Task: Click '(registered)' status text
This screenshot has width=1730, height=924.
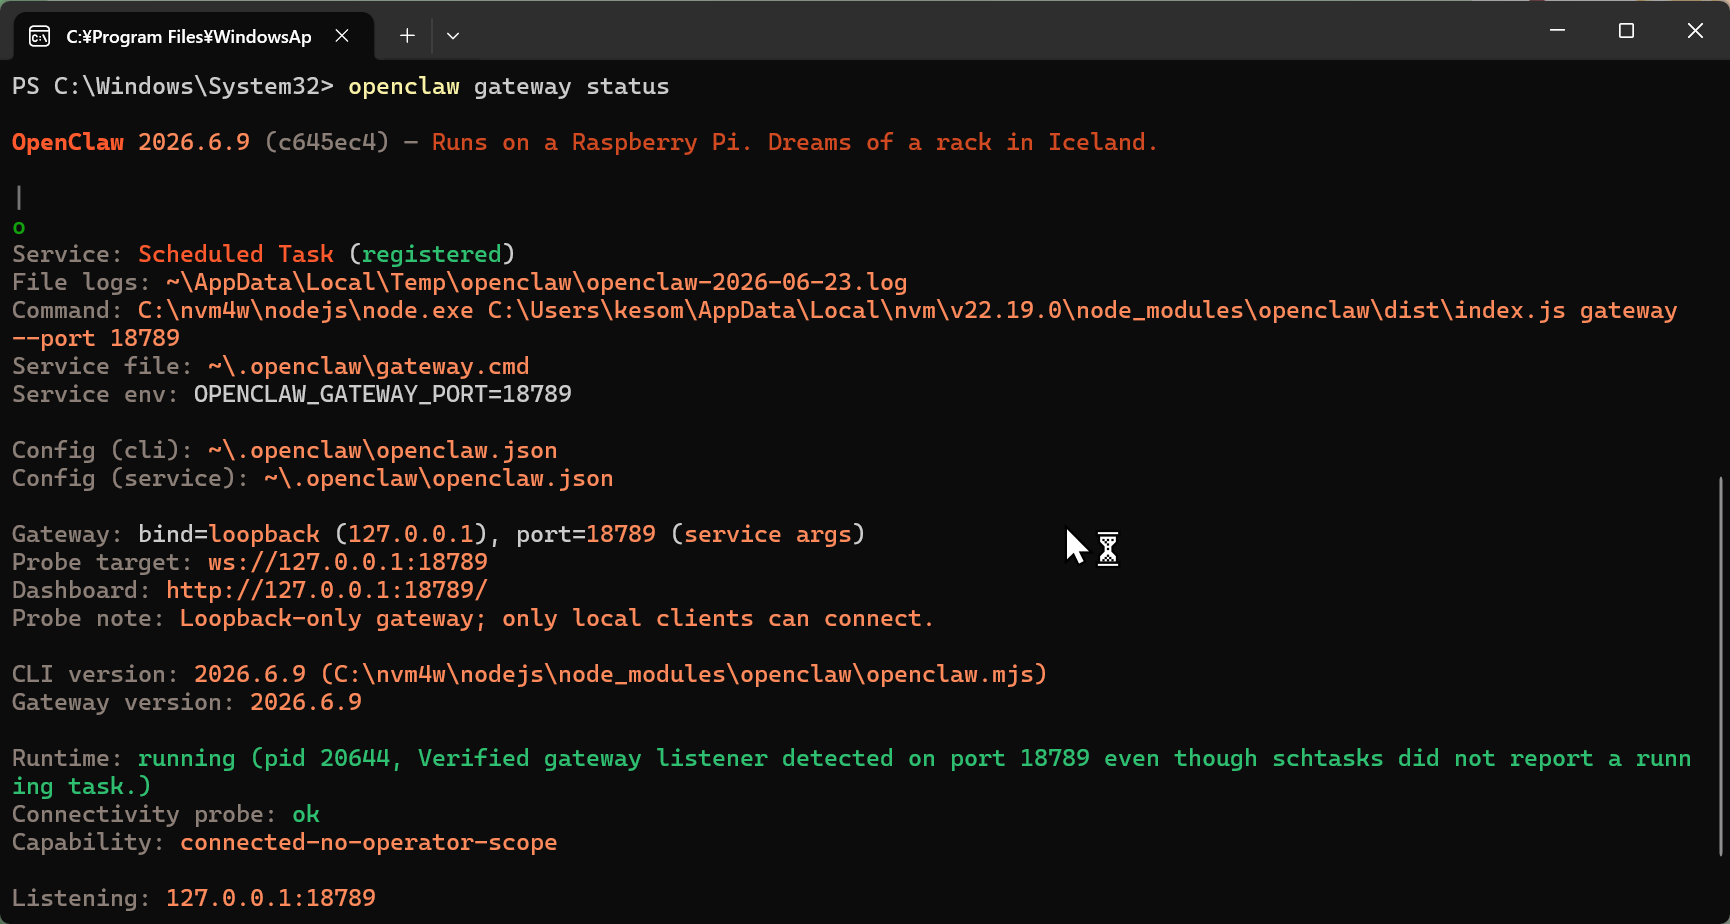Action: tap(432, 255)
